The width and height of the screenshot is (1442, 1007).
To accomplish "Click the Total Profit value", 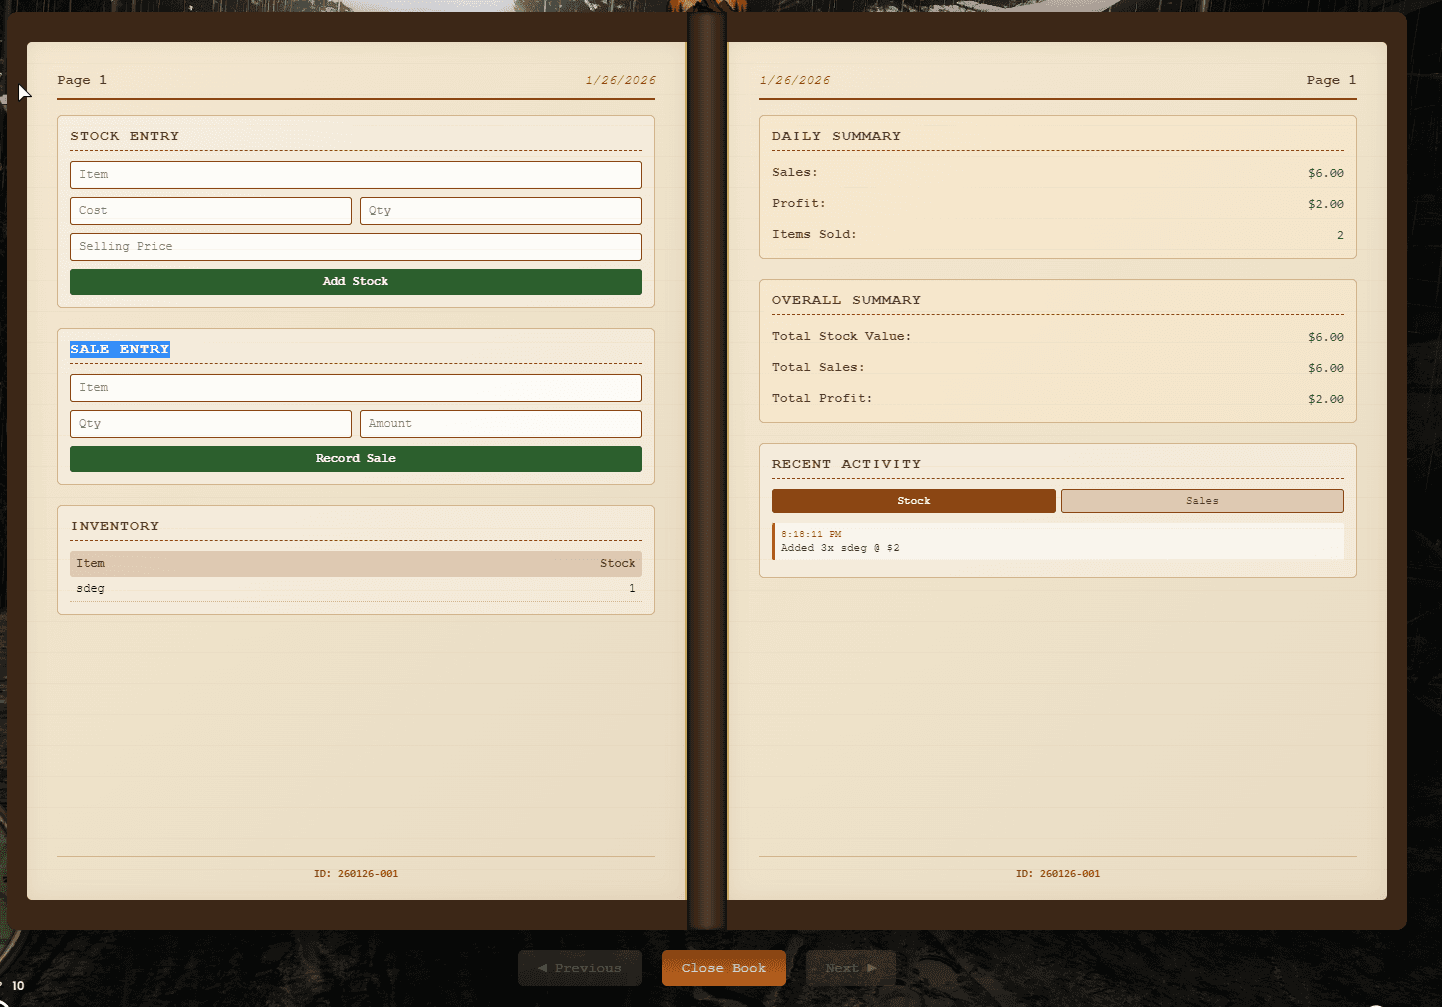I will pyautogui.click(x=1325, y=399).
